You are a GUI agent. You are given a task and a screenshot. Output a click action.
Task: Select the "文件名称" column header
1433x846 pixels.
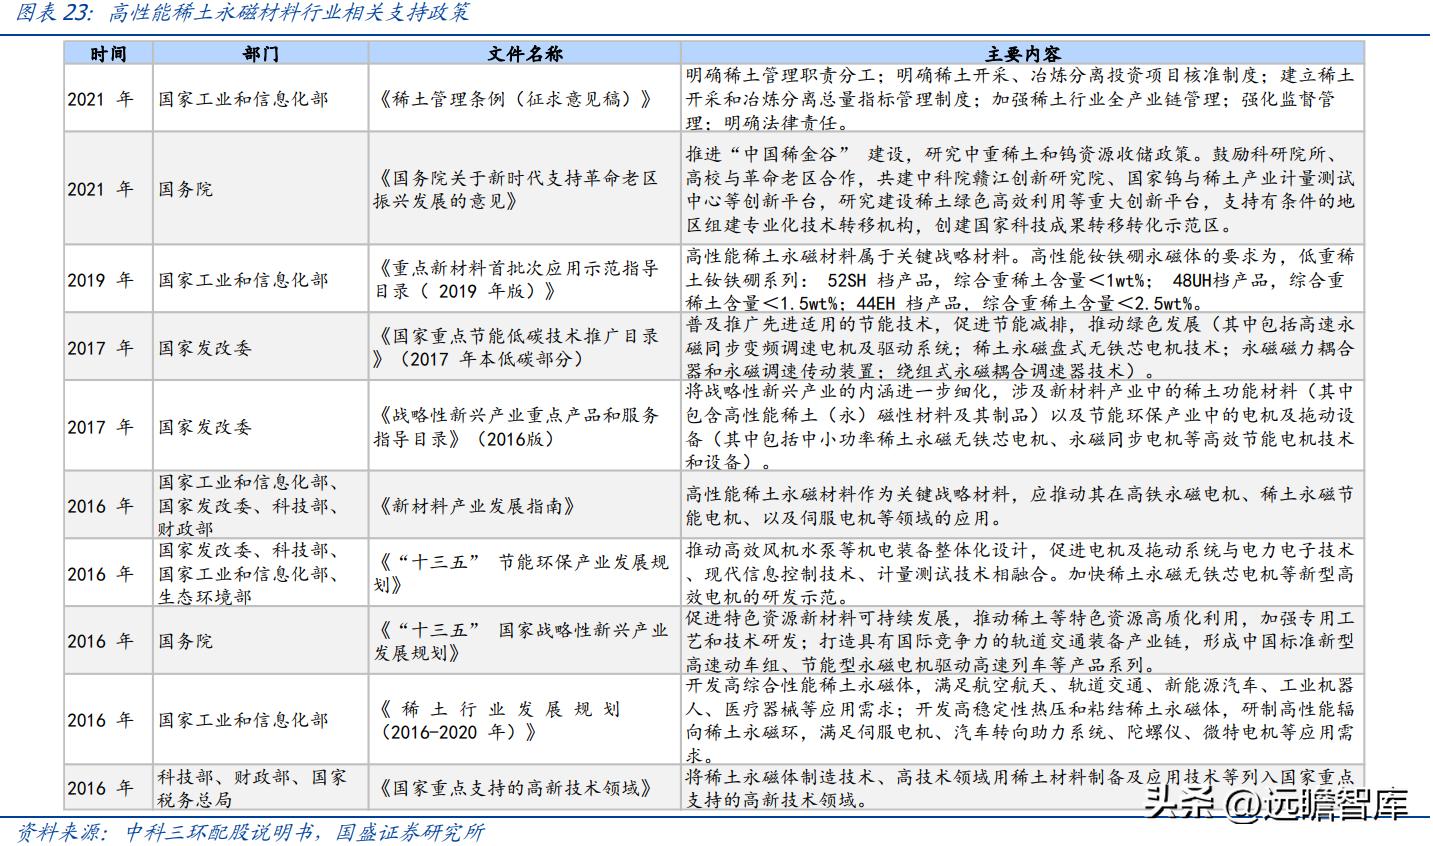point(524,55)
